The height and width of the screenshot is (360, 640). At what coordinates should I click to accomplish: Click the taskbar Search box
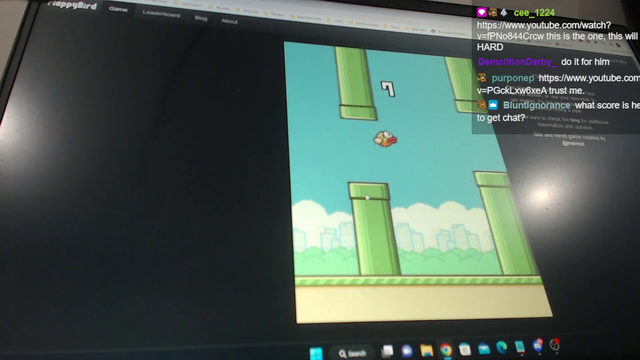pos(353,353)
